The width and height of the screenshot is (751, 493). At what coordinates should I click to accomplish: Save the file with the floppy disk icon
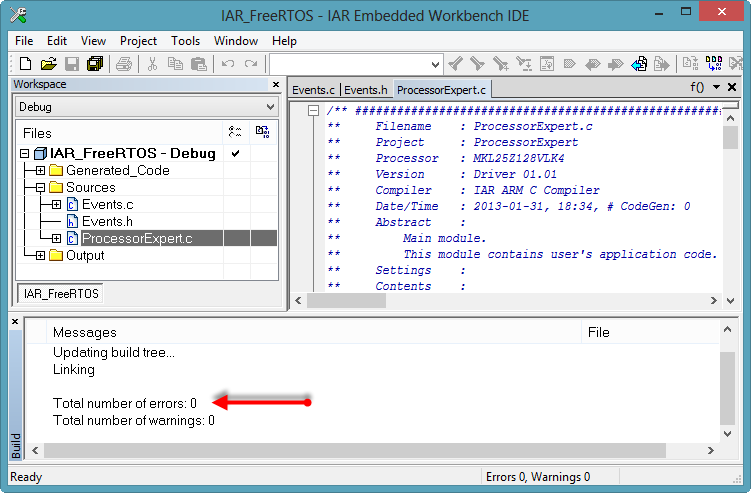click(72, 64)
